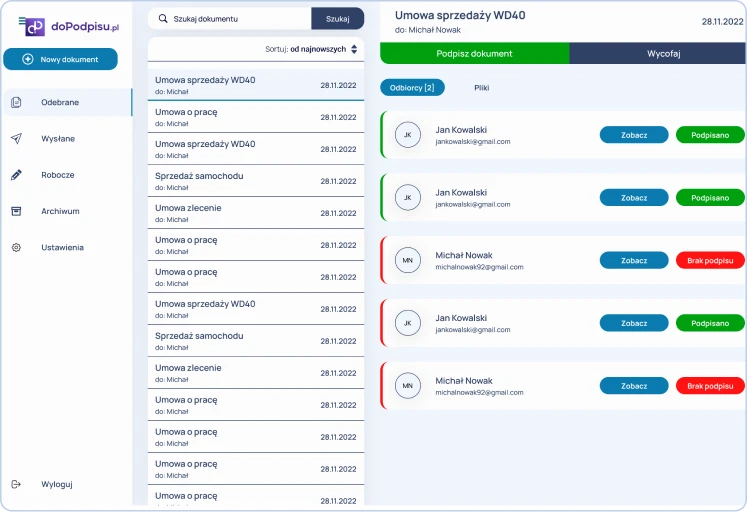Click the Robocze pencil icon

[x=16, y=175]
